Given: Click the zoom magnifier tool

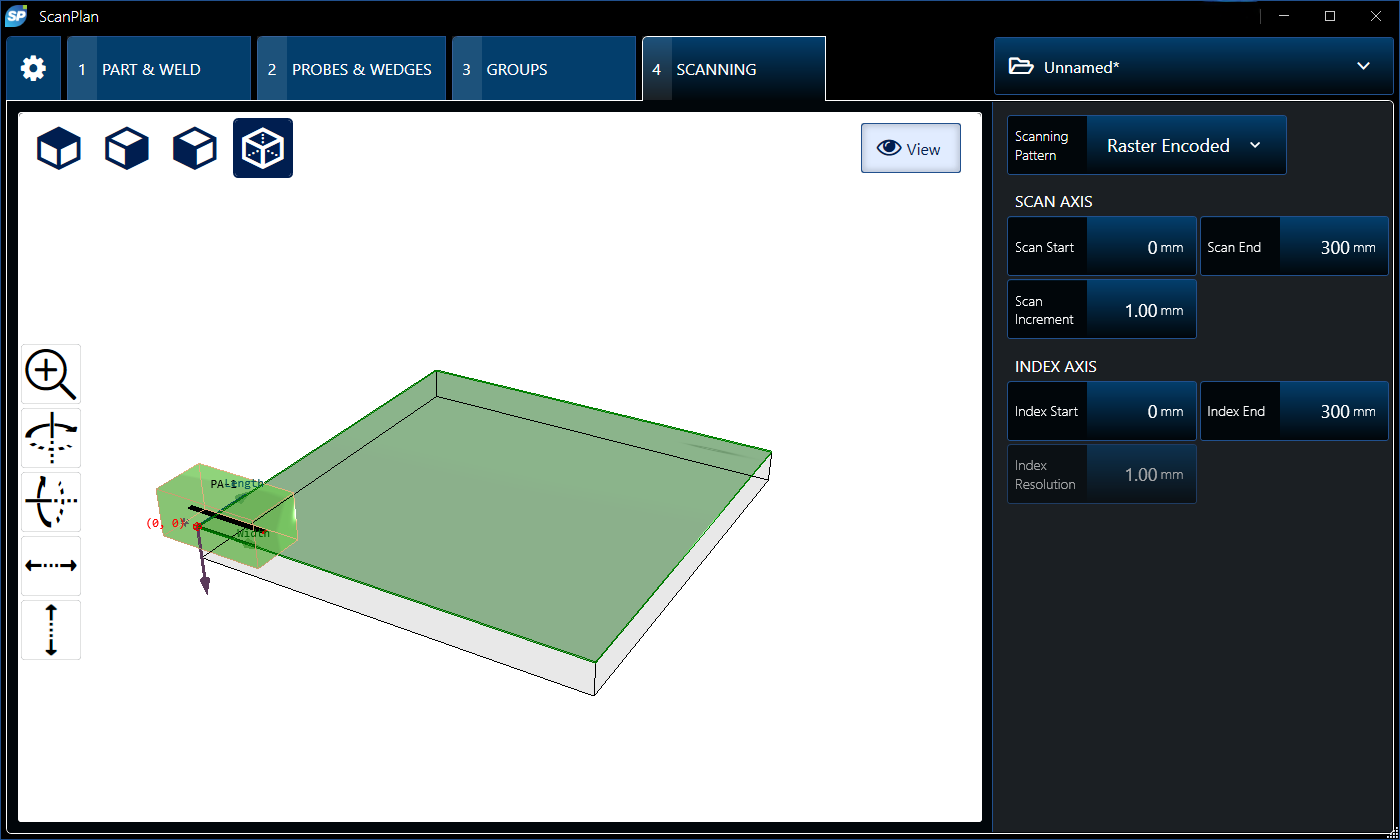Looking at the screenshot, I should (51, 374).
